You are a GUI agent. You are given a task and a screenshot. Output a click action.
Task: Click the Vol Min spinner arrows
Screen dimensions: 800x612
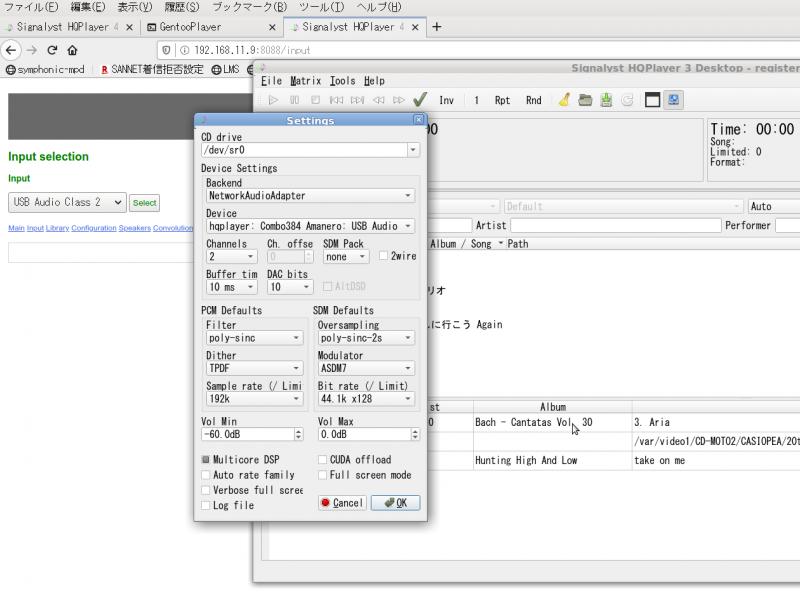click(298, 435)
